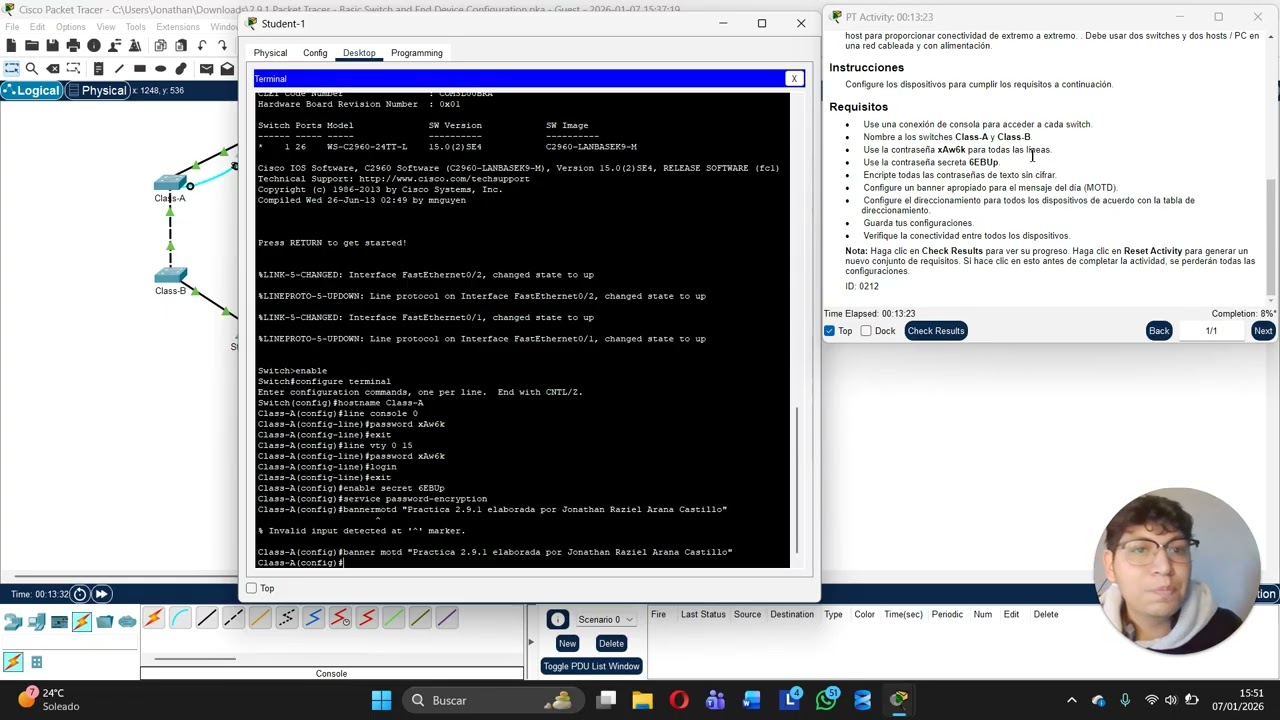Image resolution: width=1280 pixels, height=720 pixels.
Task: Open the Options menu
Action: (70, 27)
